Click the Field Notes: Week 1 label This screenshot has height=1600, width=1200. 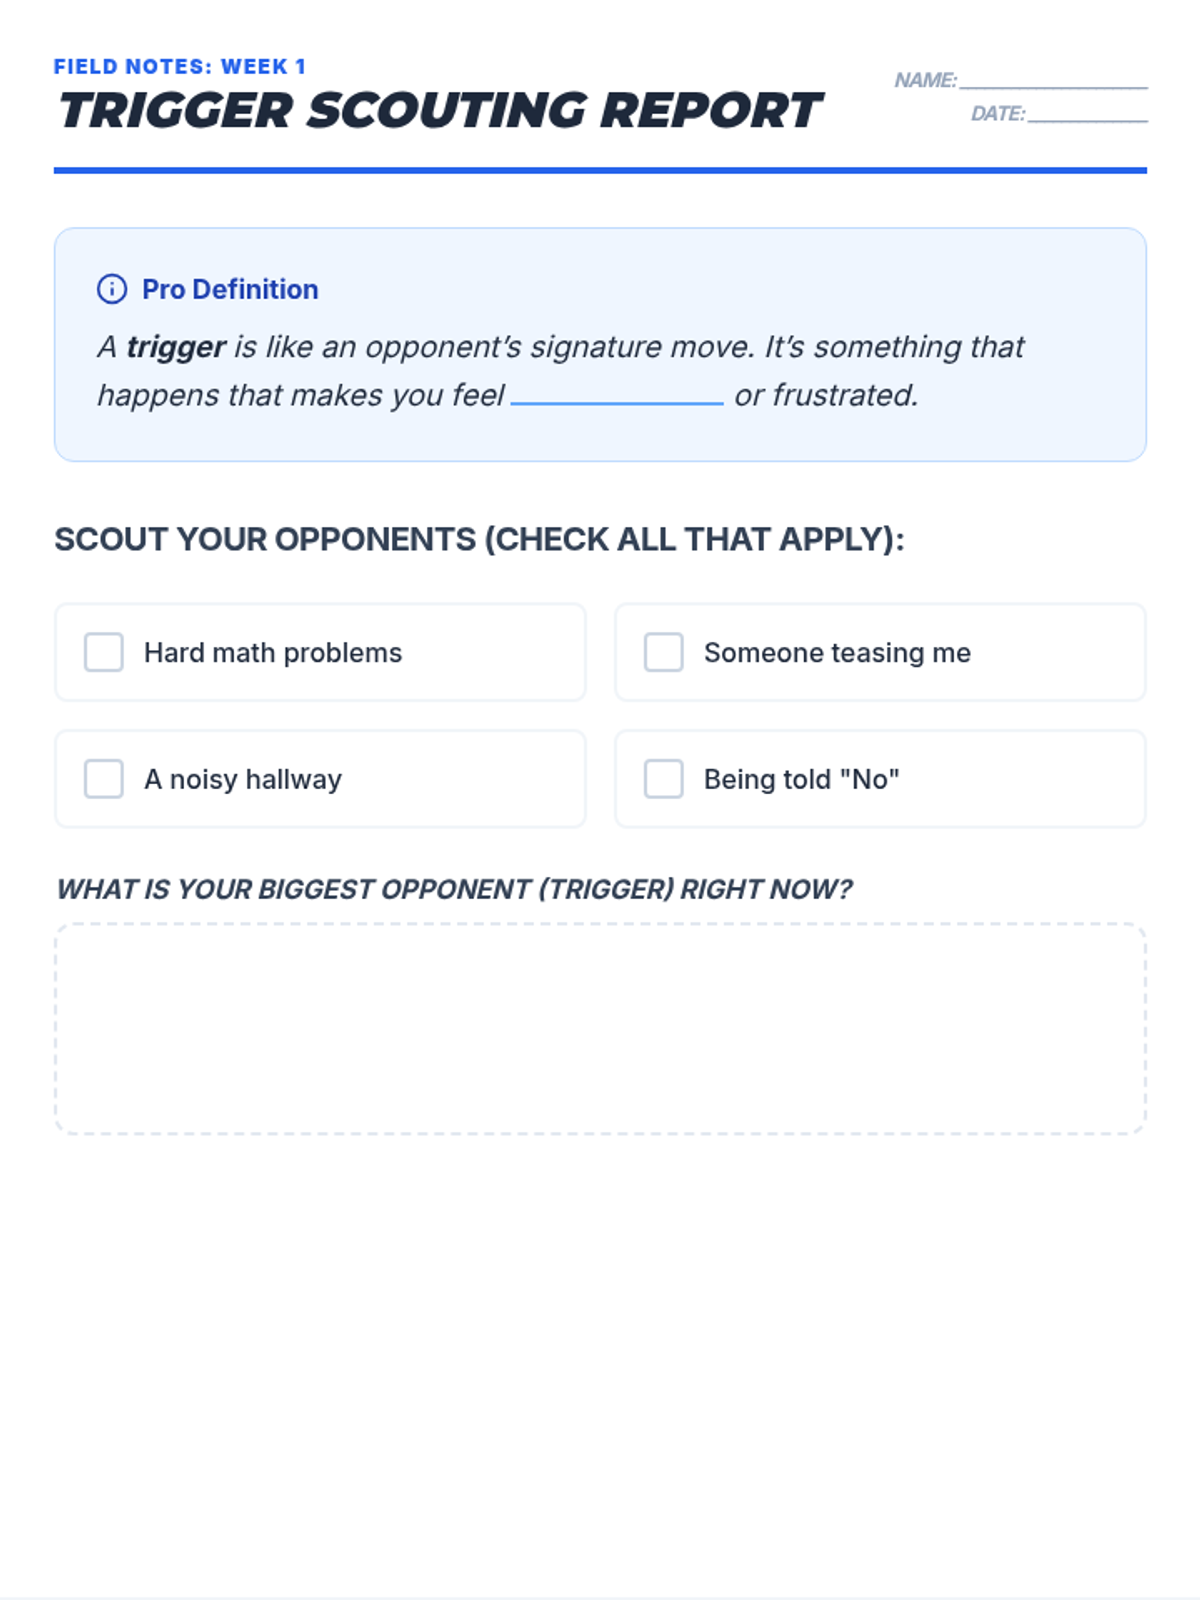[180, 67]
